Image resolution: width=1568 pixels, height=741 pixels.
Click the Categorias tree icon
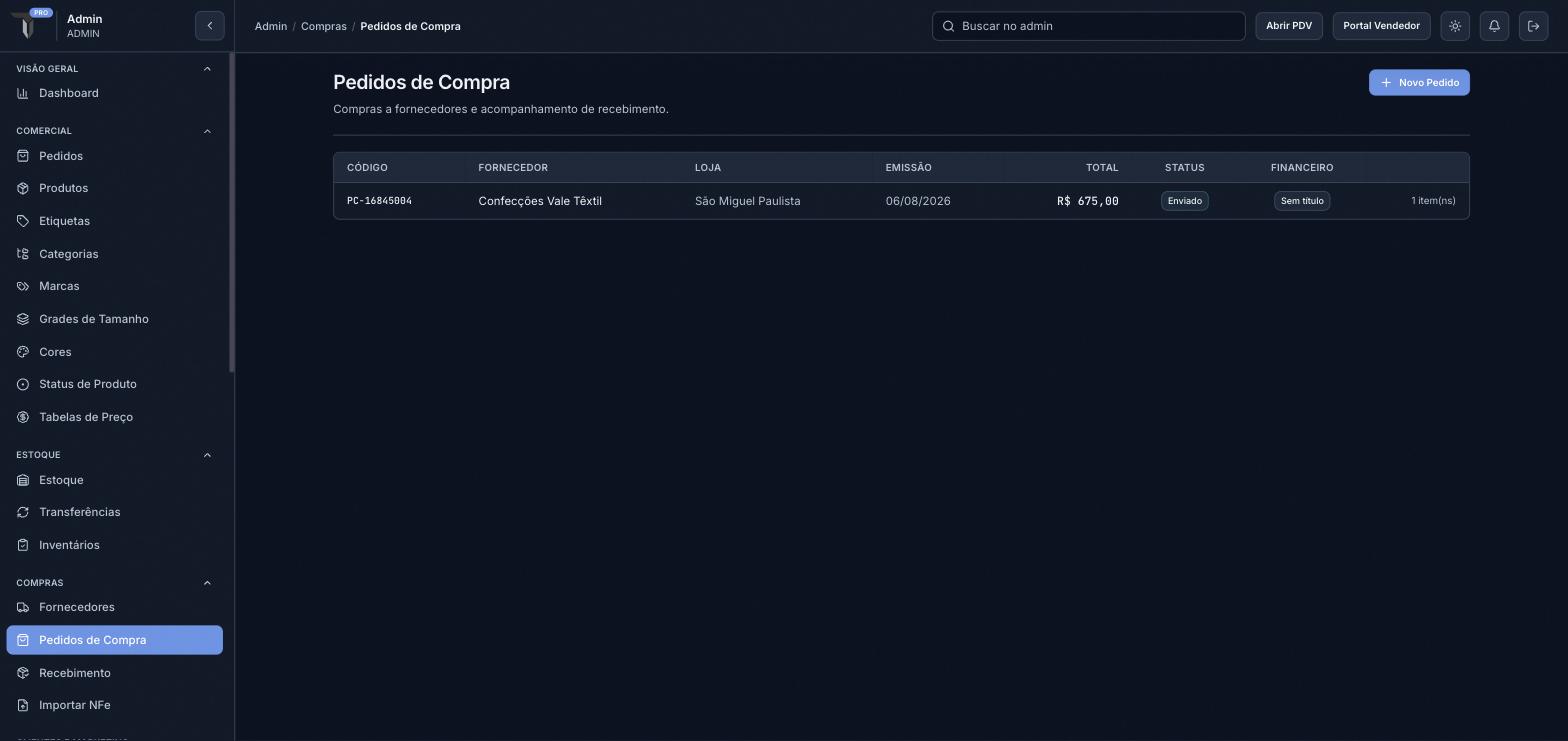[x=23, y=254]
